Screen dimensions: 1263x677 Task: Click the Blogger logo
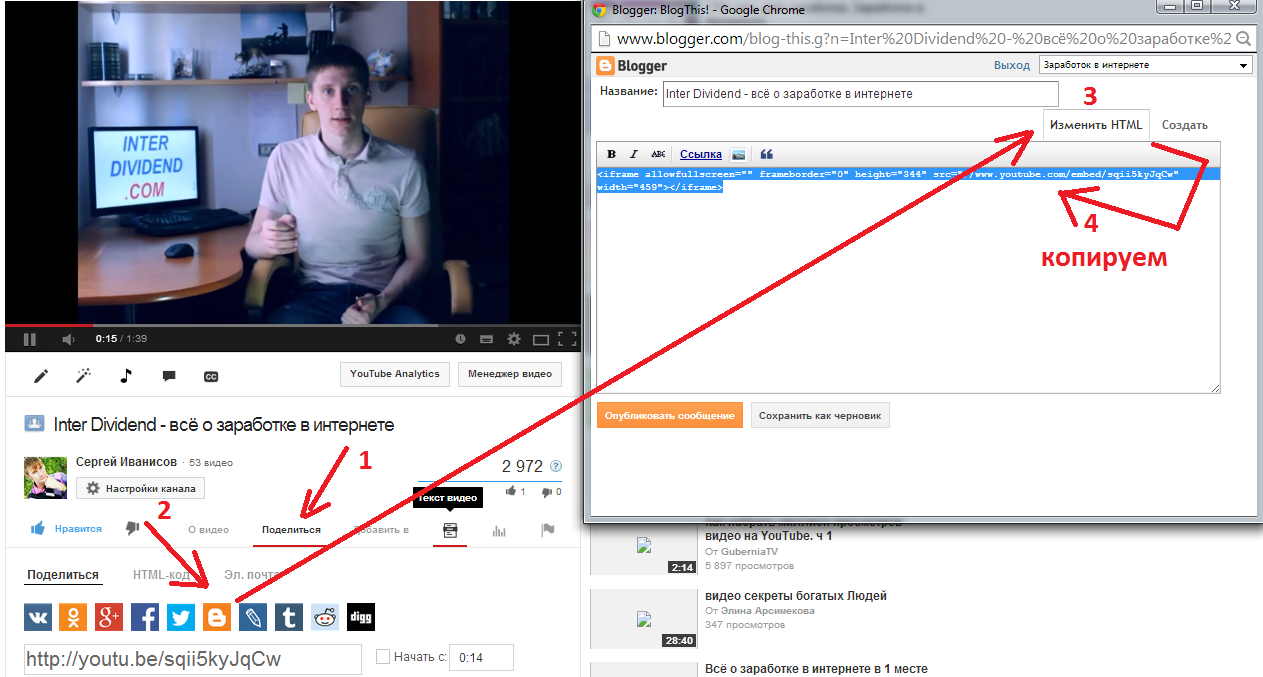631,66
